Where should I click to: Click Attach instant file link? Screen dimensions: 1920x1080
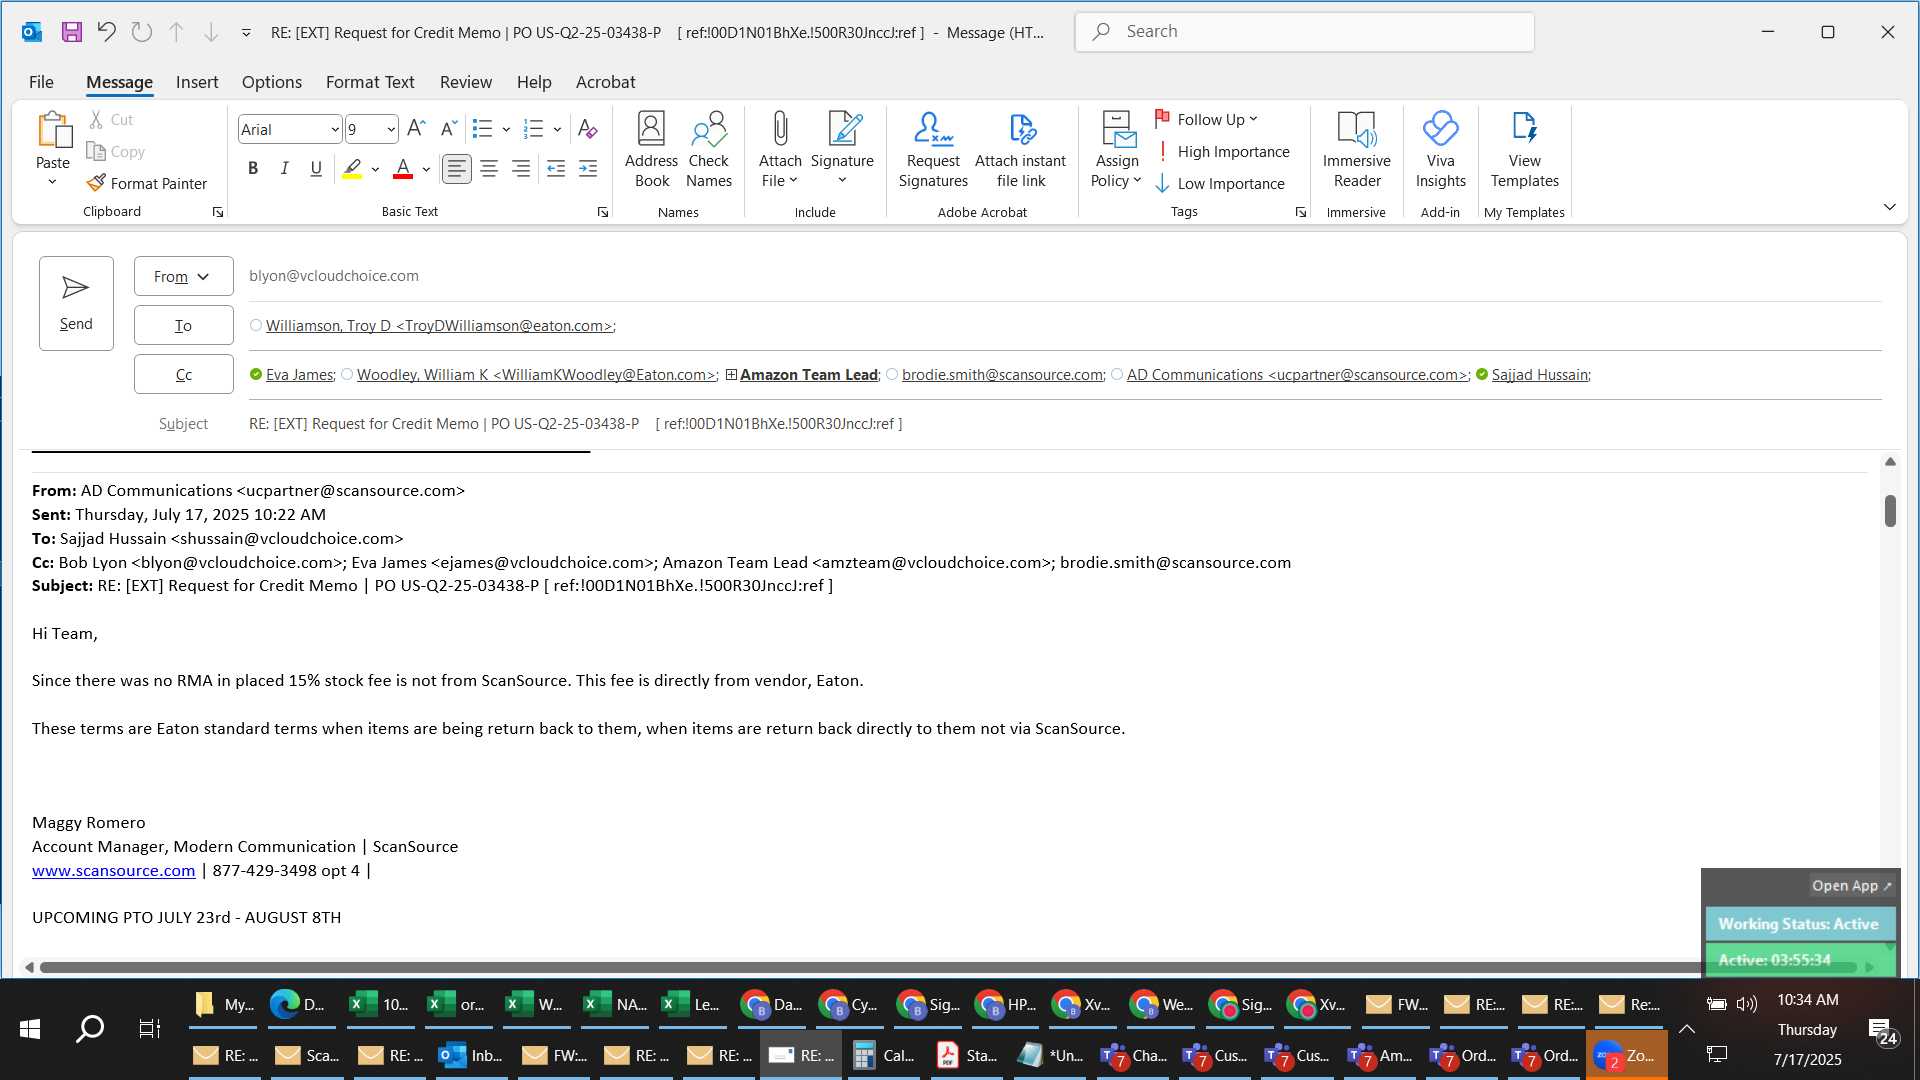[1020, 149]
